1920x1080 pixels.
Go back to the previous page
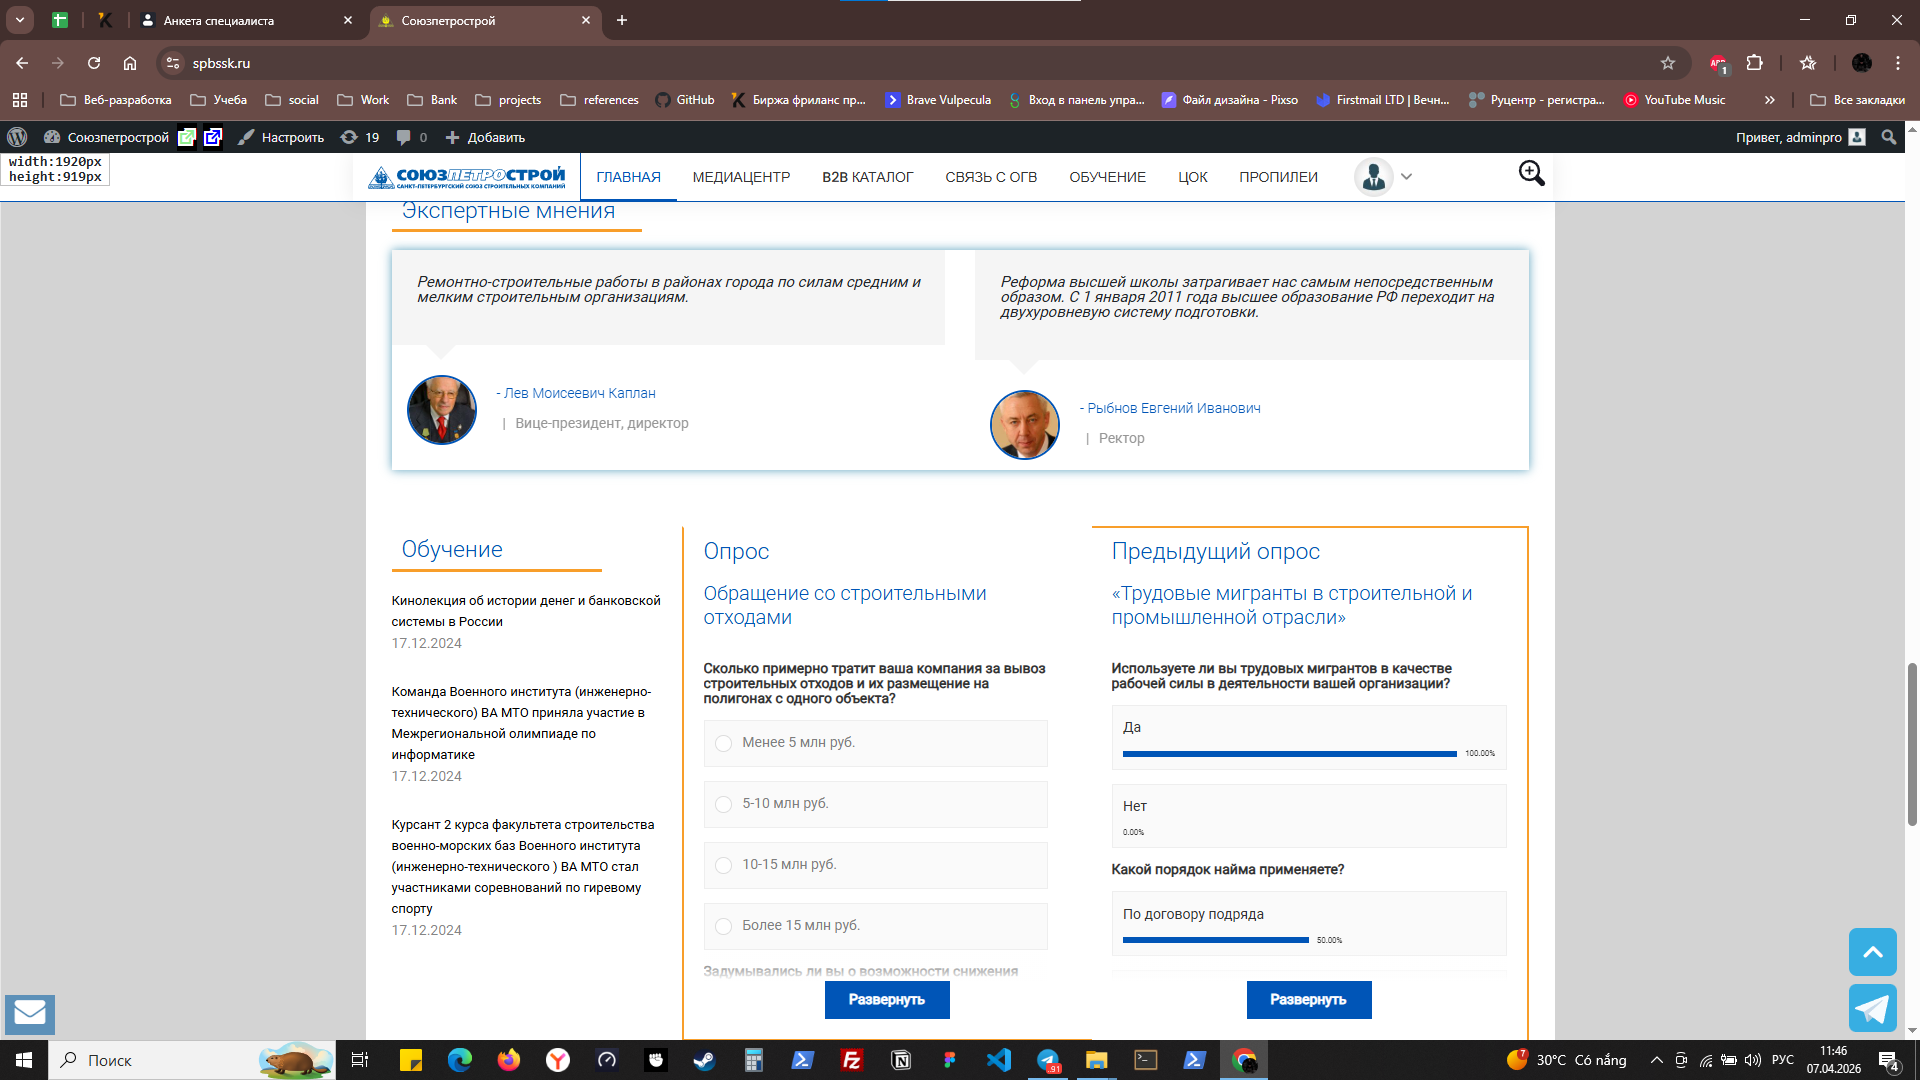[x=22, y=63]
